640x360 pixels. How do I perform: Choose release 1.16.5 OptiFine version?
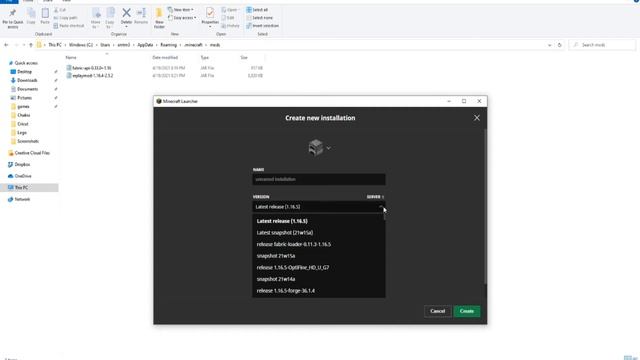(x=293, y=267)
